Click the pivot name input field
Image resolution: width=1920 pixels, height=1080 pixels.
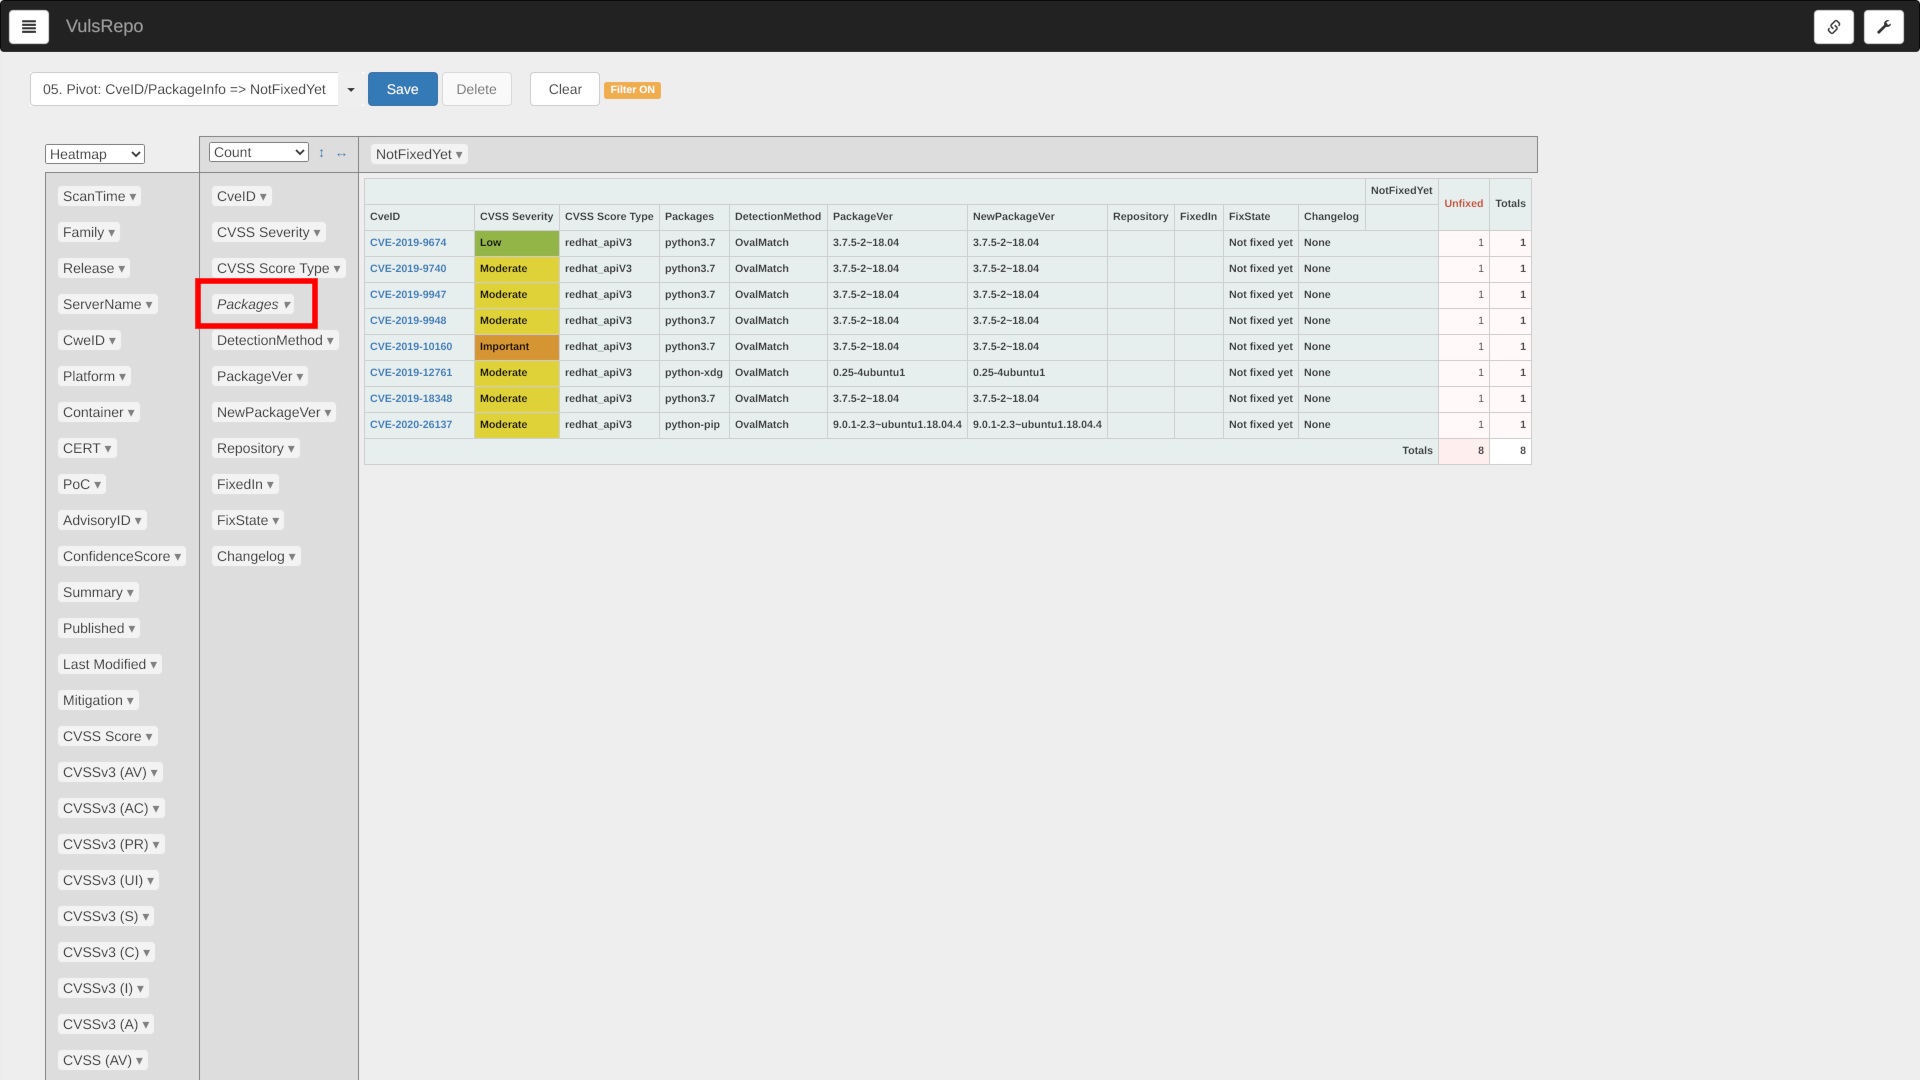184,90
